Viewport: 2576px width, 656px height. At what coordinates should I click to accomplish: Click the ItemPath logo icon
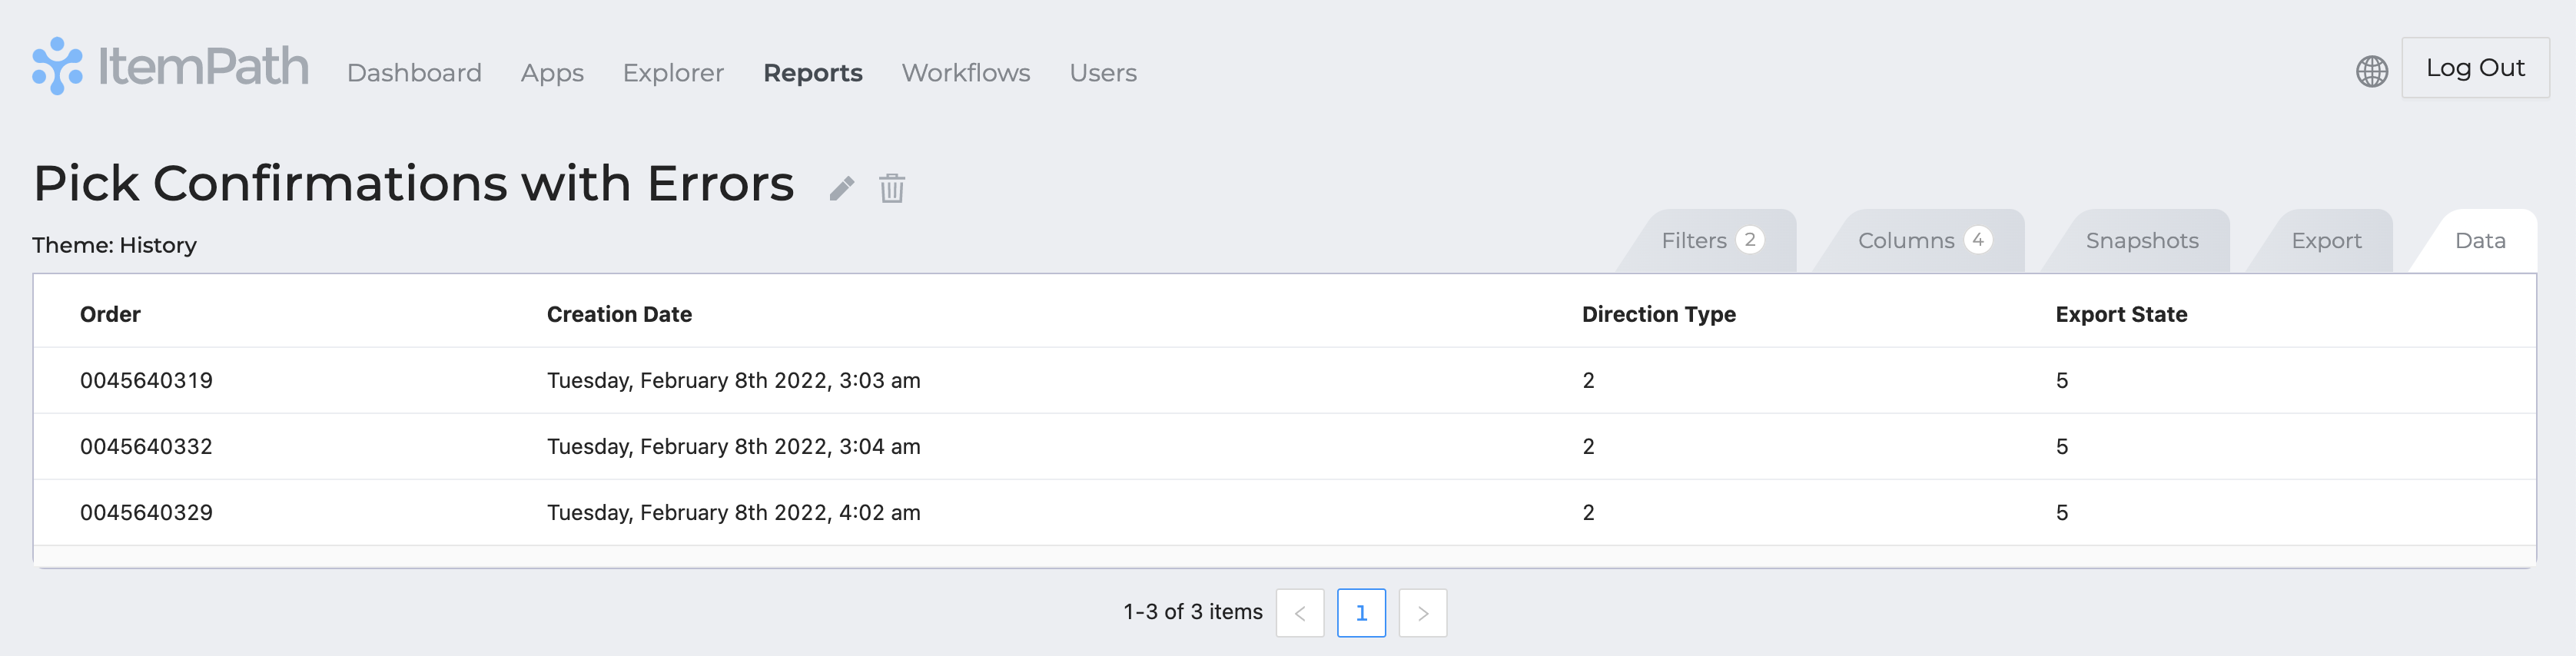57,66
